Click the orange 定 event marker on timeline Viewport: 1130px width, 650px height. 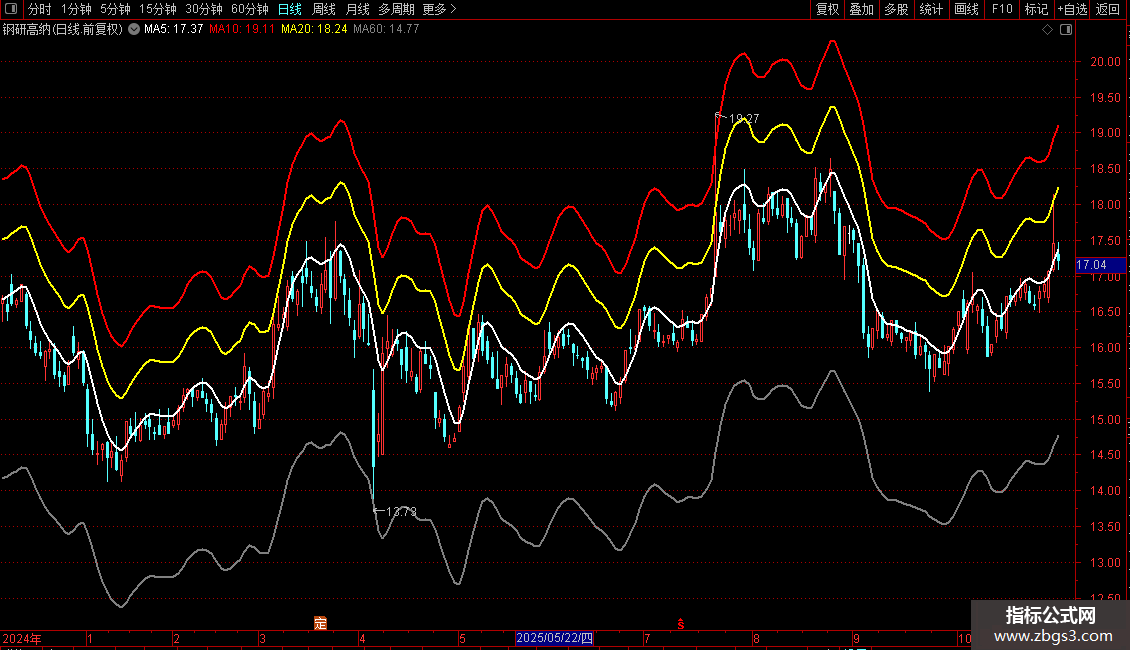pos(321,623)
